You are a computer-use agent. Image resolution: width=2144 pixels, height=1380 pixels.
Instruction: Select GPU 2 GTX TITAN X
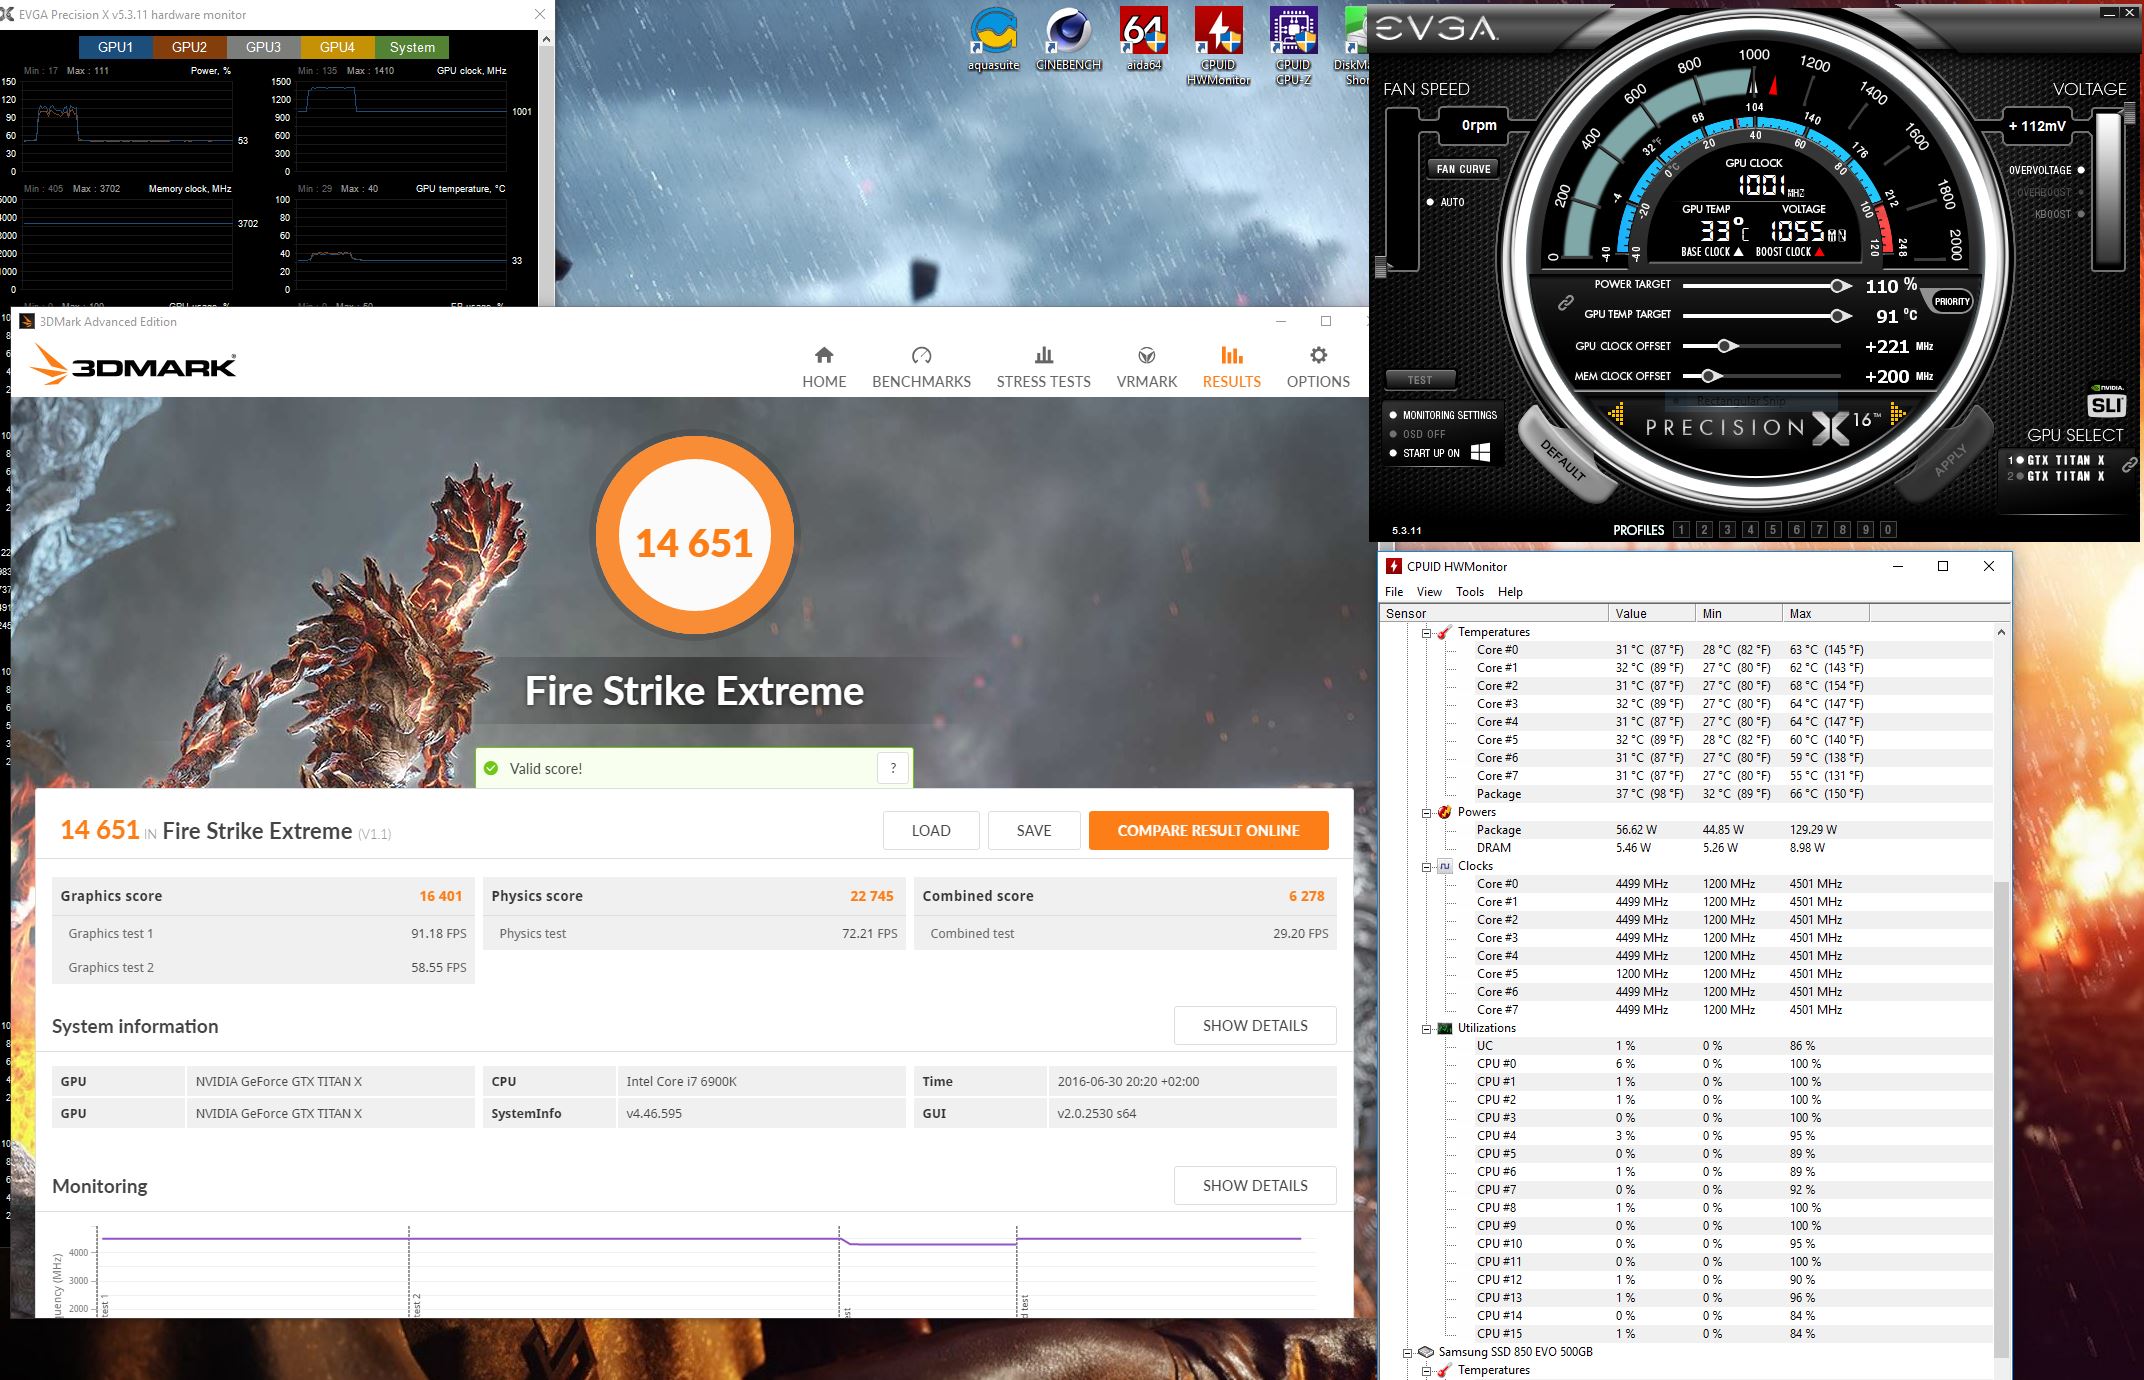[x=2056, y=476]
